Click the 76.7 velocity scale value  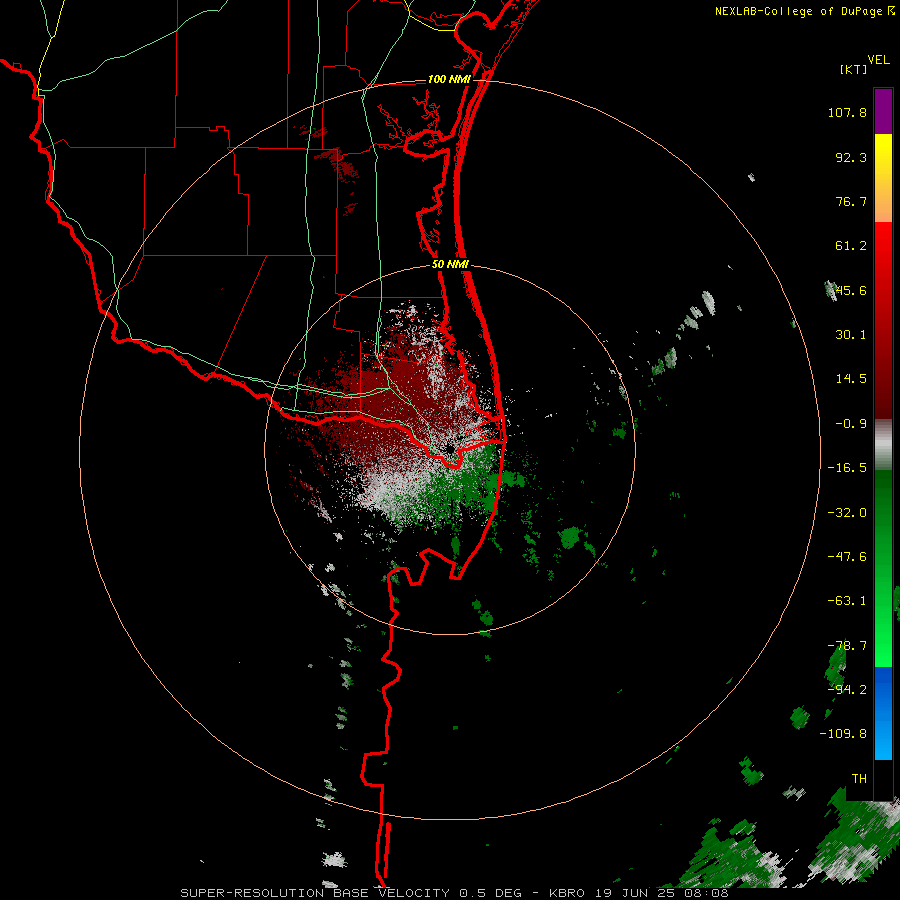tap(851, 201)
